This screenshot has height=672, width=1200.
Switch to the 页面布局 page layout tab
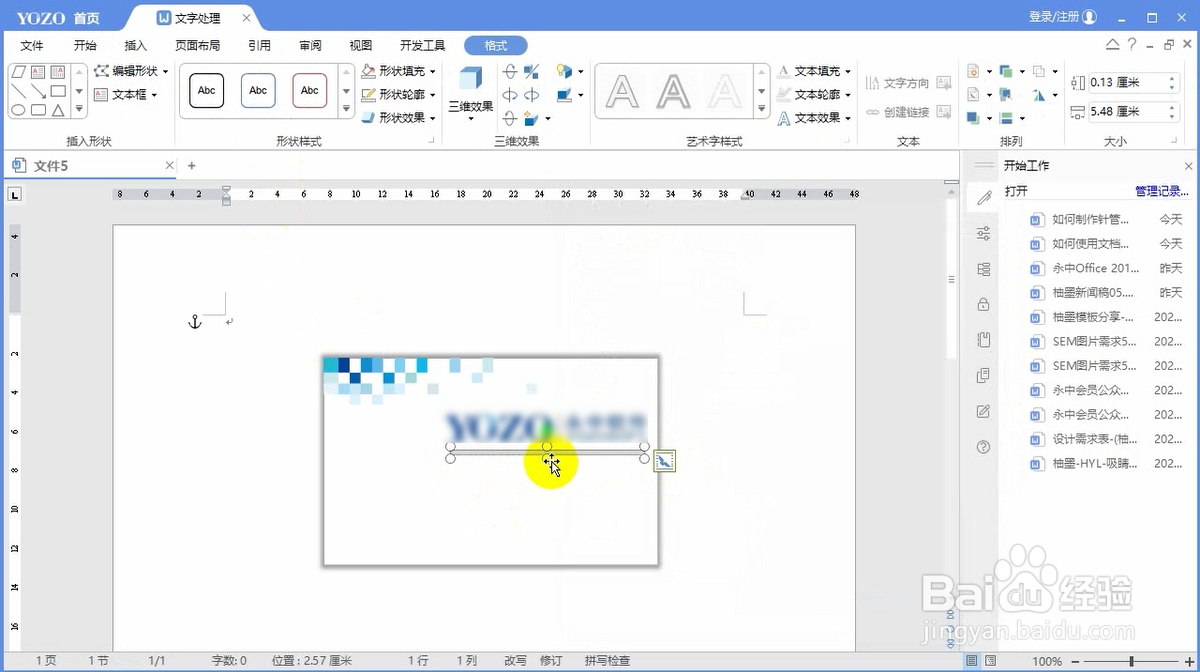[197, 45]
